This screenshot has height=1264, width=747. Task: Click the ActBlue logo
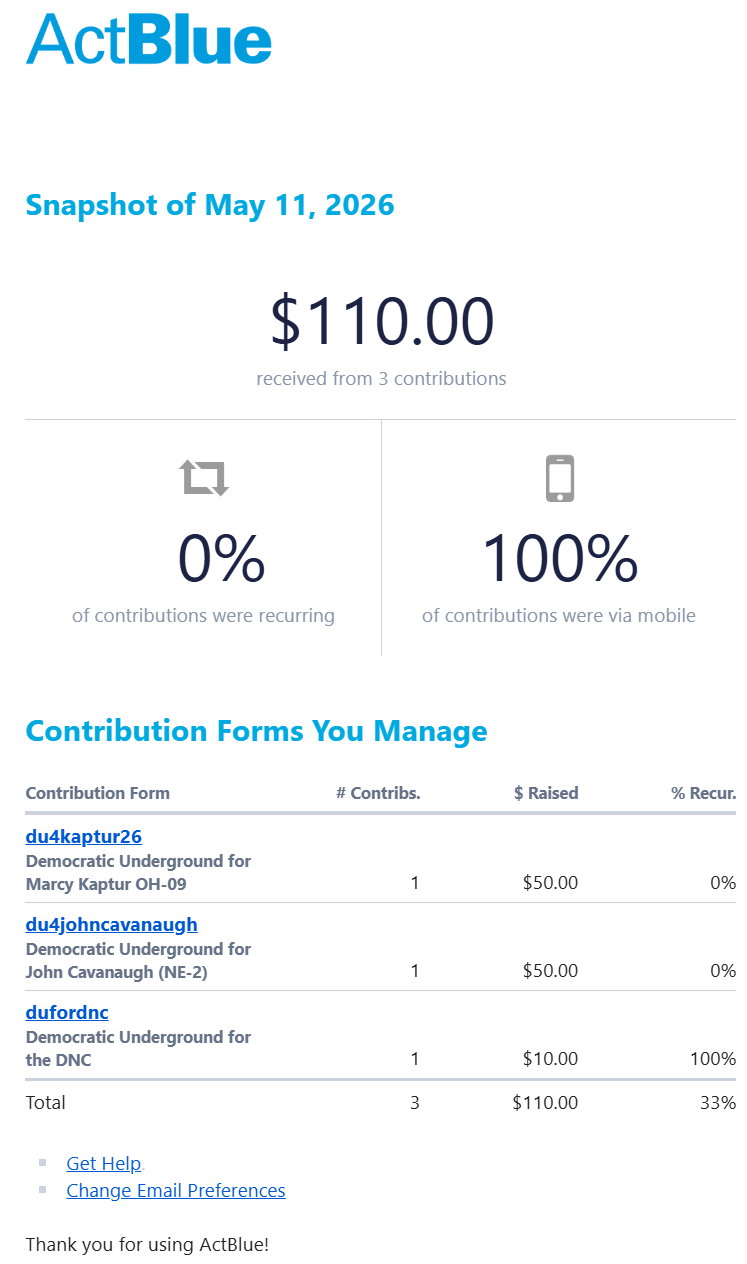coord(149,40)
